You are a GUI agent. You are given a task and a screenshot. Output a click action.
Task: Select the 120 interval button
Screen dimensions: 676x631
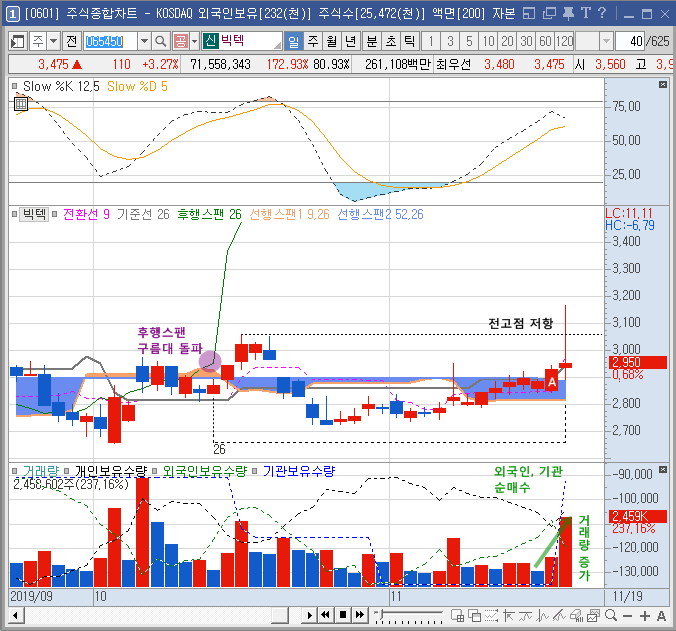pos(564,42)
